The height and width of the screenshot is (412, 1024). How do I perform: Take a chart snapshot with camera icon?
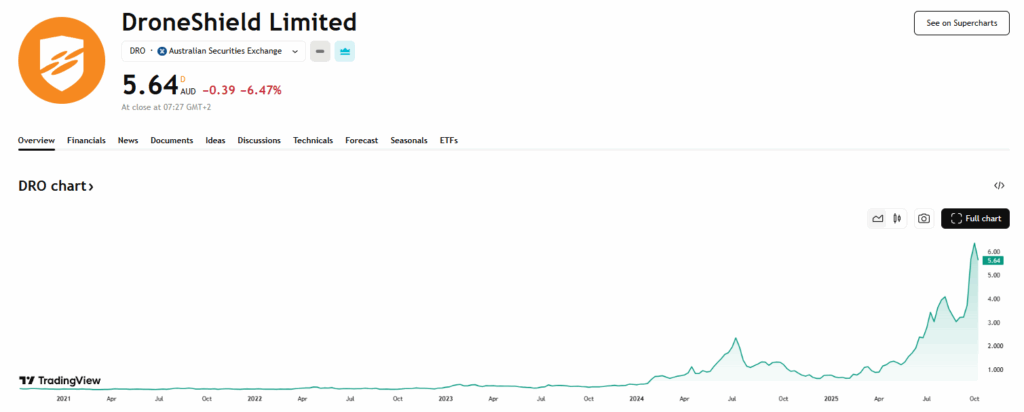tap(924, 218)
